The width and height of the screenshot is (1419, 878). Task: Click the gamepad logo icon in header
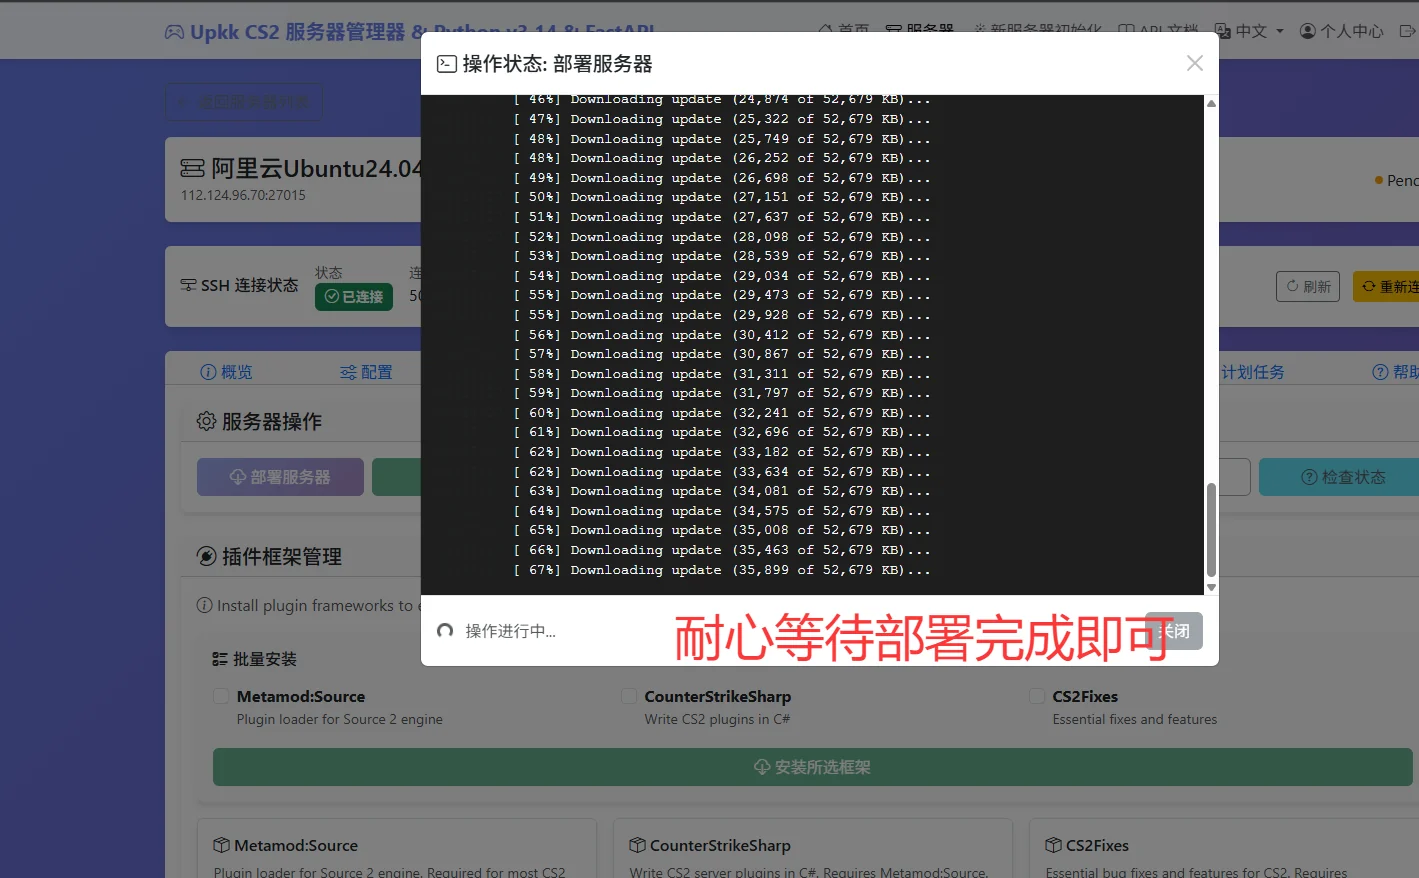[174, 32]
